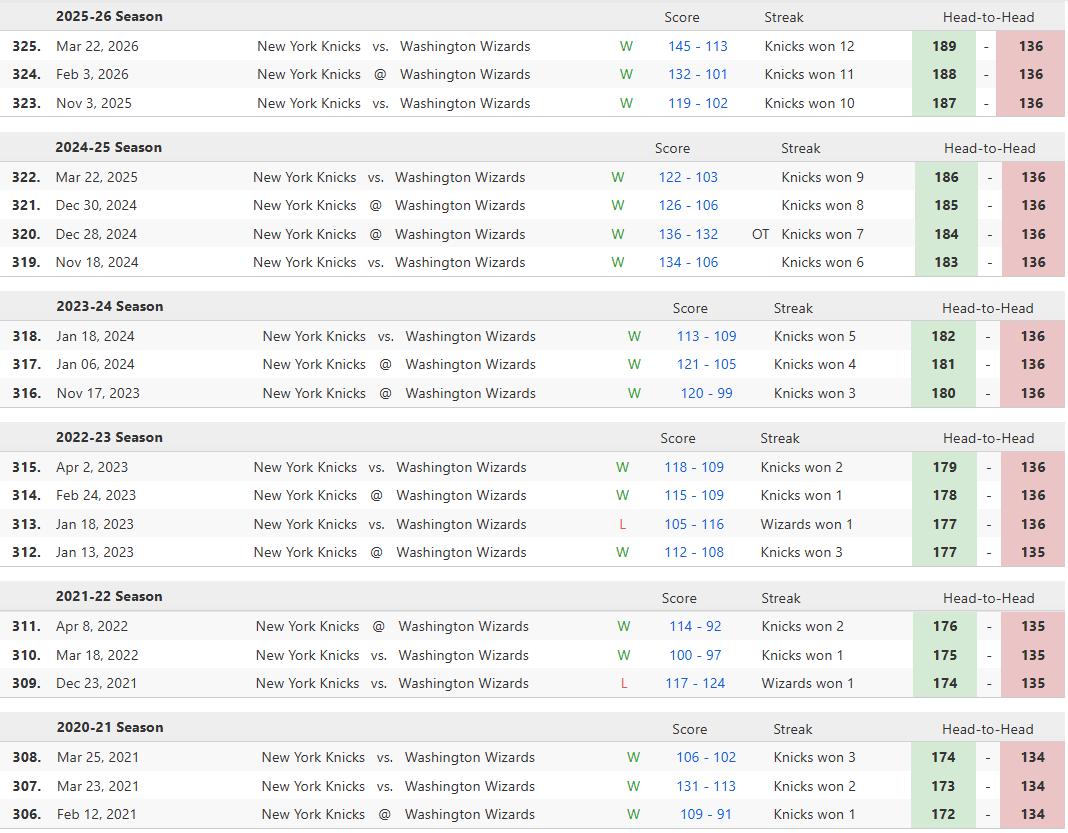View the 136 - 132 overtime game score
The image size is (1068, 833).
pos(688,234)
